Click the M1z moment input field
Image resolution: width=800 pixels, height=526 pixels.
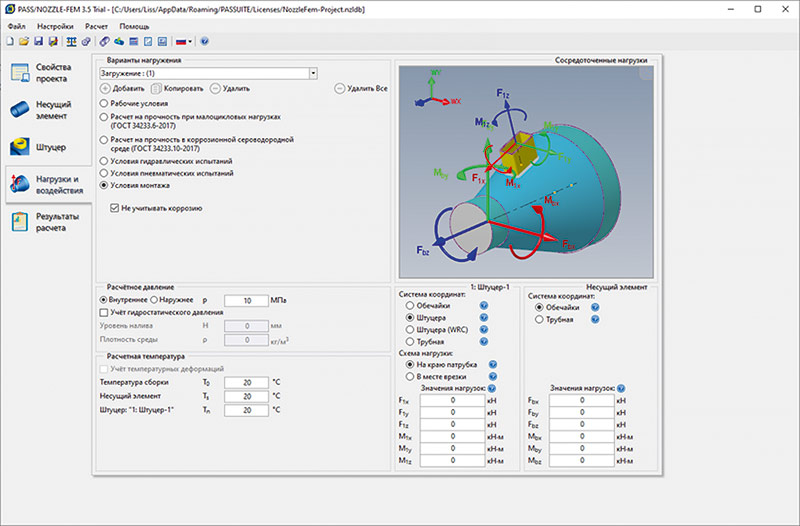click(x=452, y=460)
